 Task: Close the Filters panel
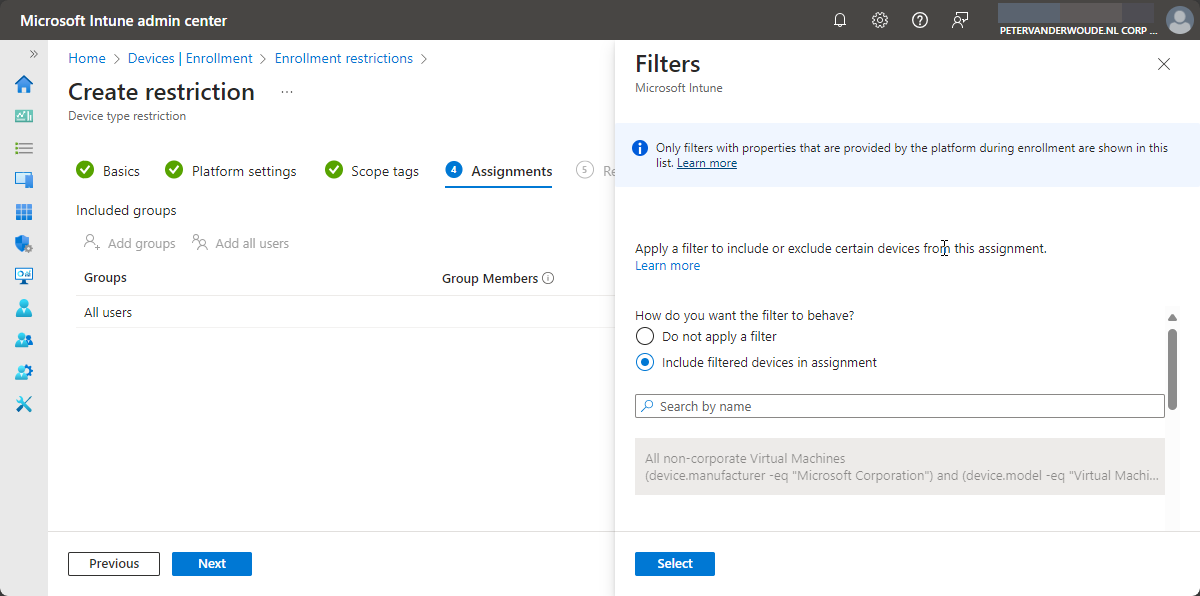click(1163, 64)
